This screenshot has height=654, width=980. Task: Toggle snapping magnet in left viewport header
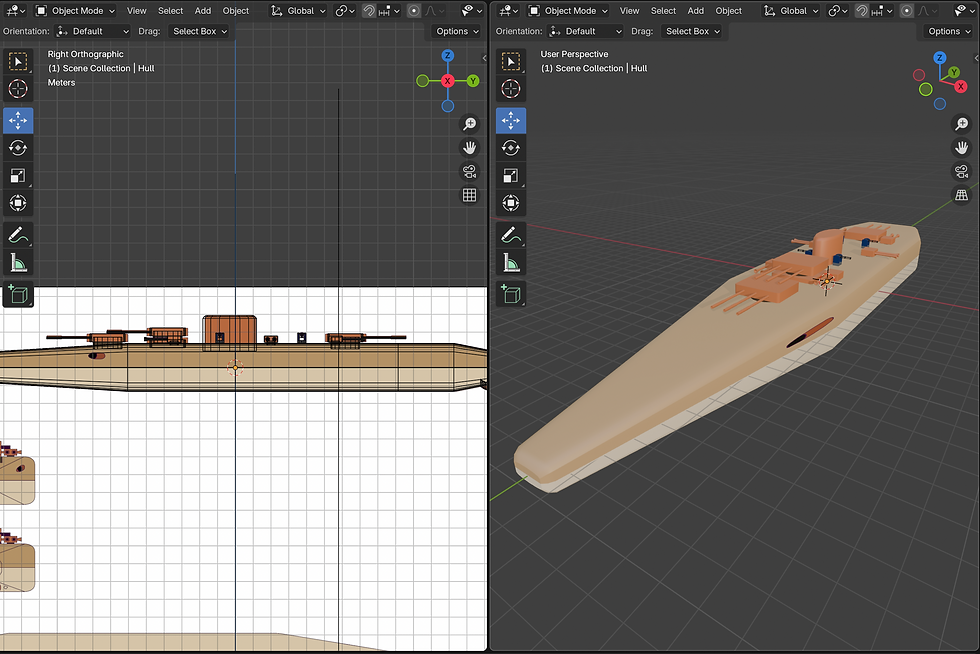(369, 11)
